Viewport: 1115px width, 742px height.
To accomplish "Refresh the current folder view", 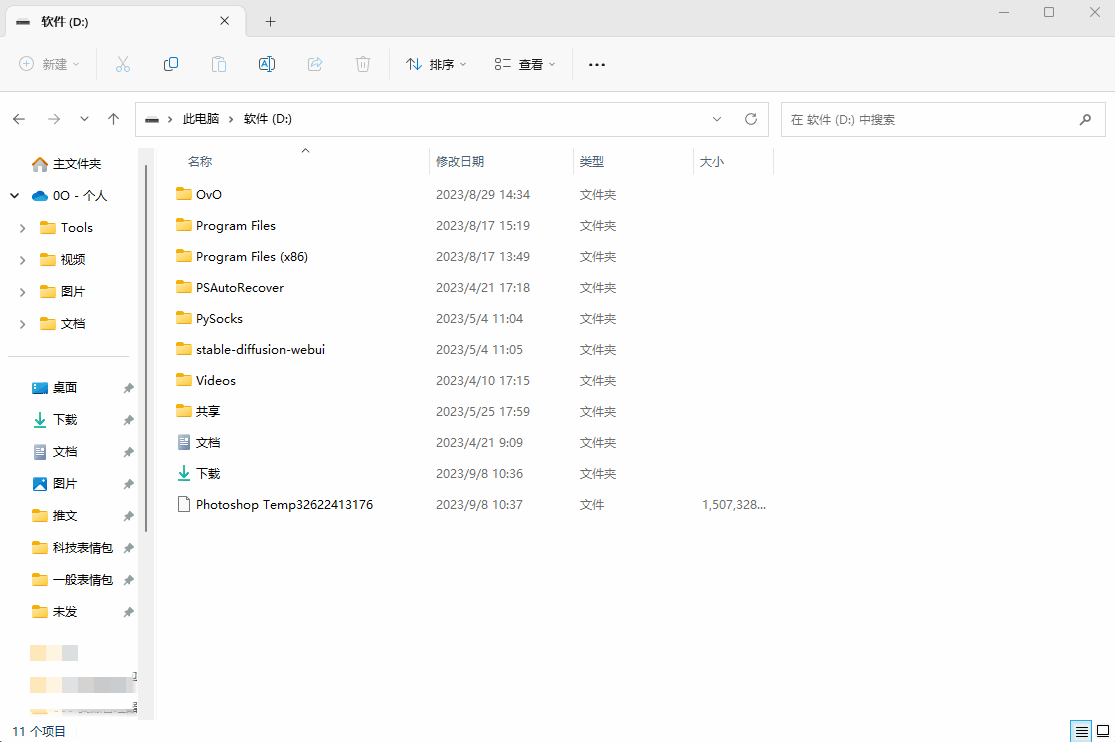I will [751, 119].
